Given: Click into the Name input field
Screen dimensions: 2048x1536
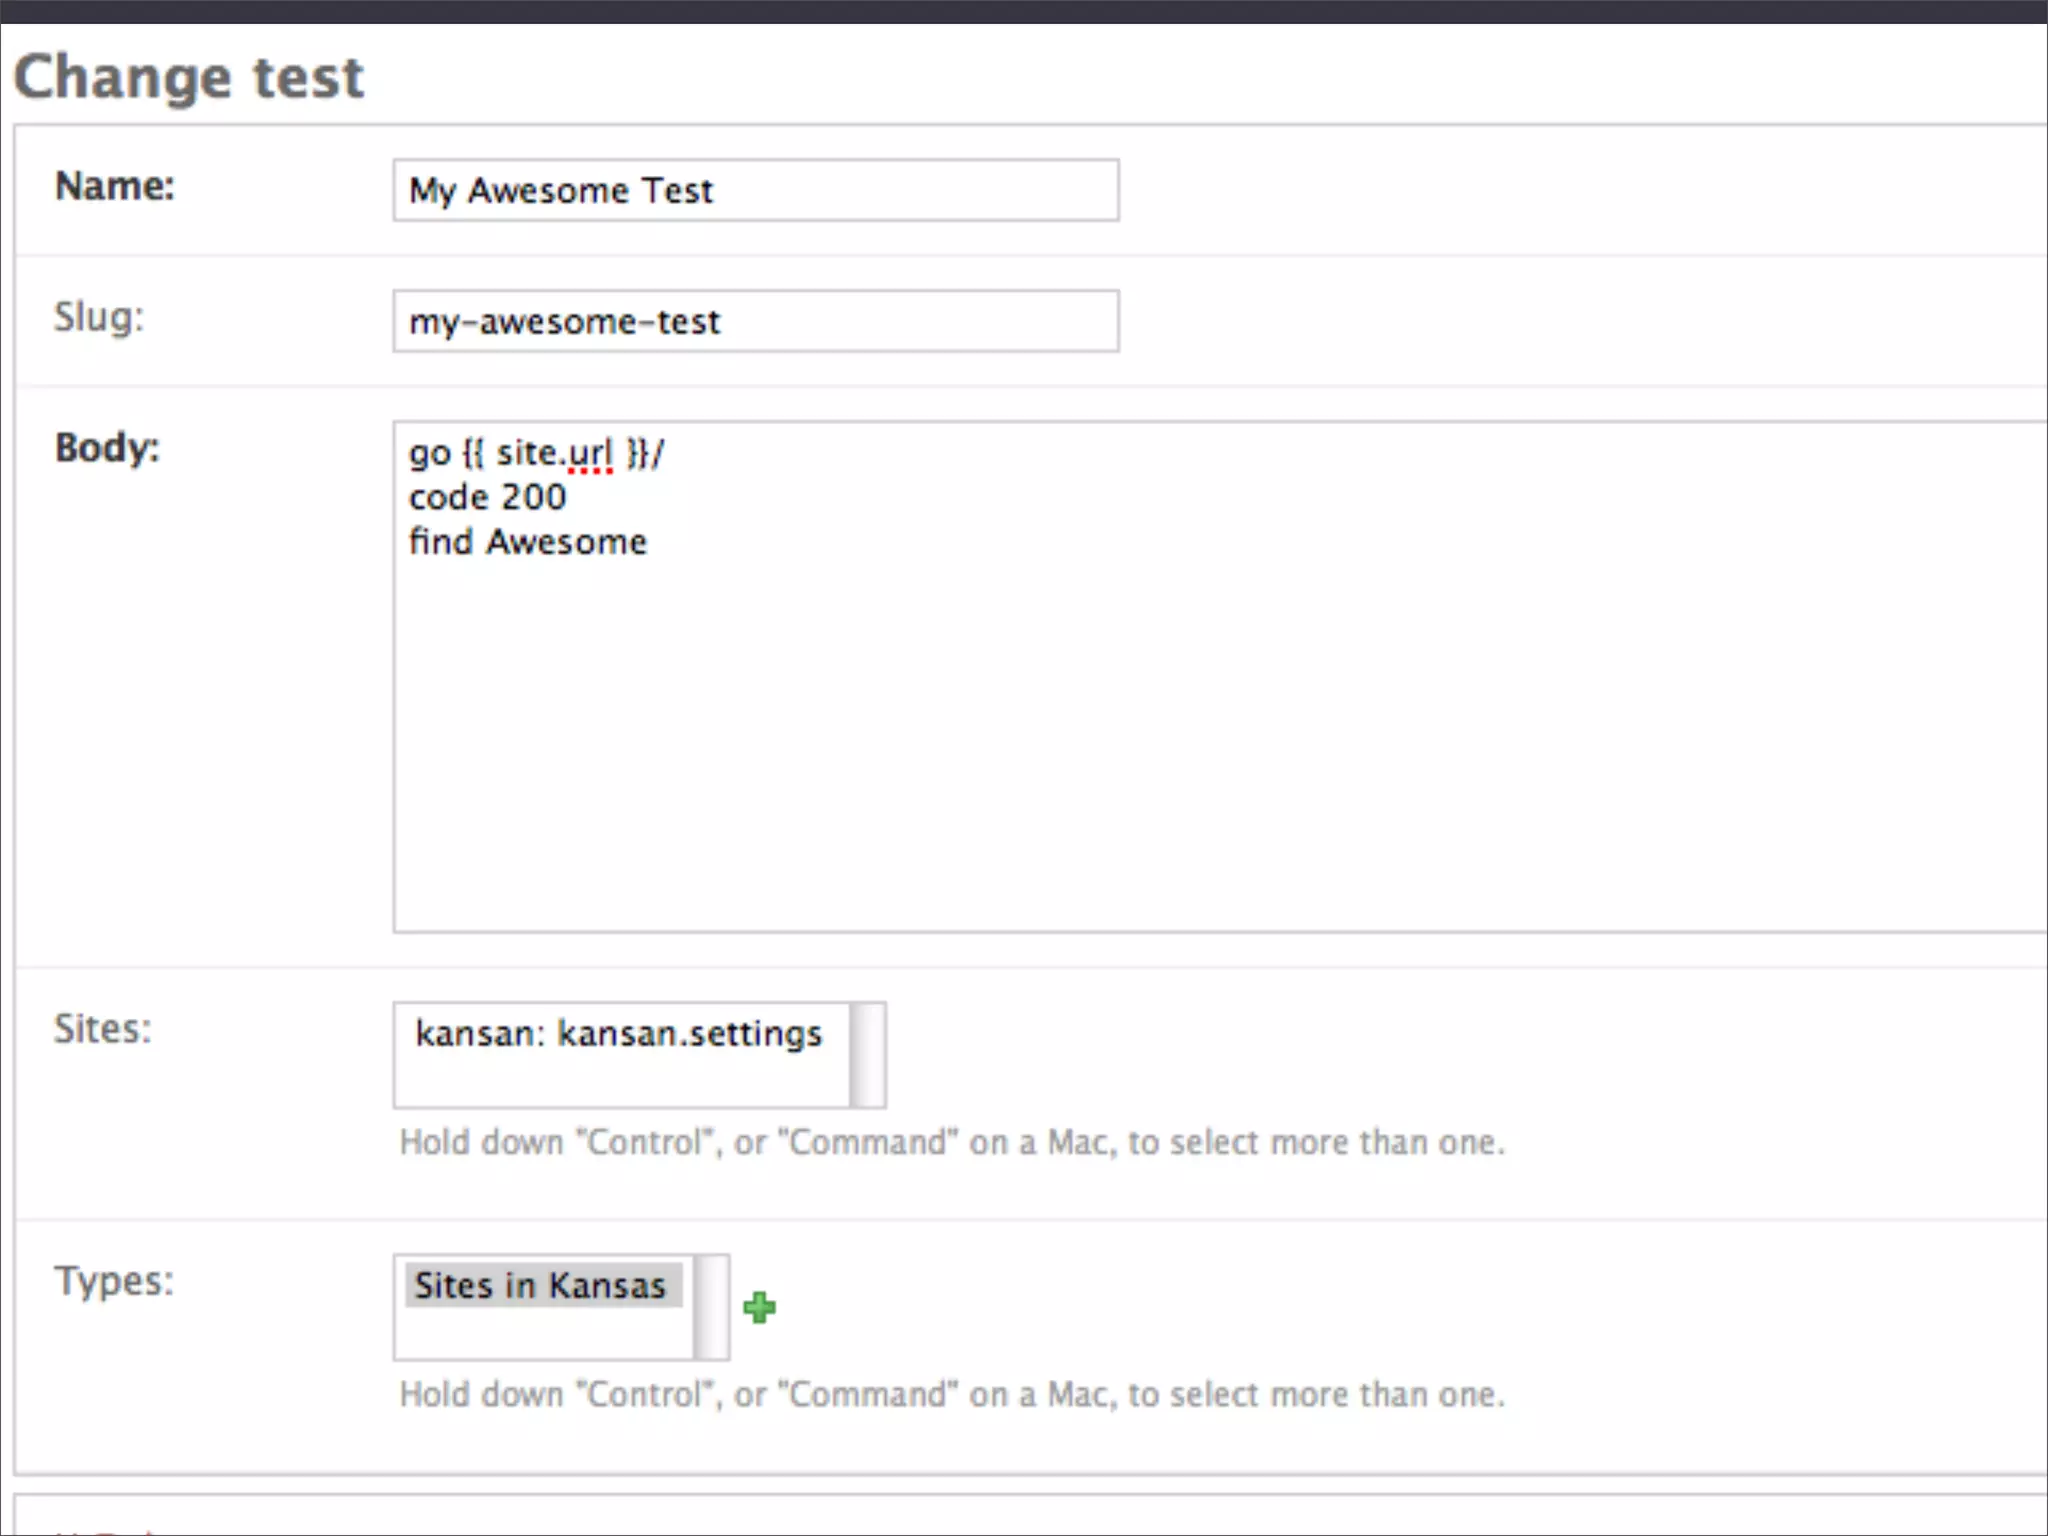Looking at the screenshot, I should point(755,190).
